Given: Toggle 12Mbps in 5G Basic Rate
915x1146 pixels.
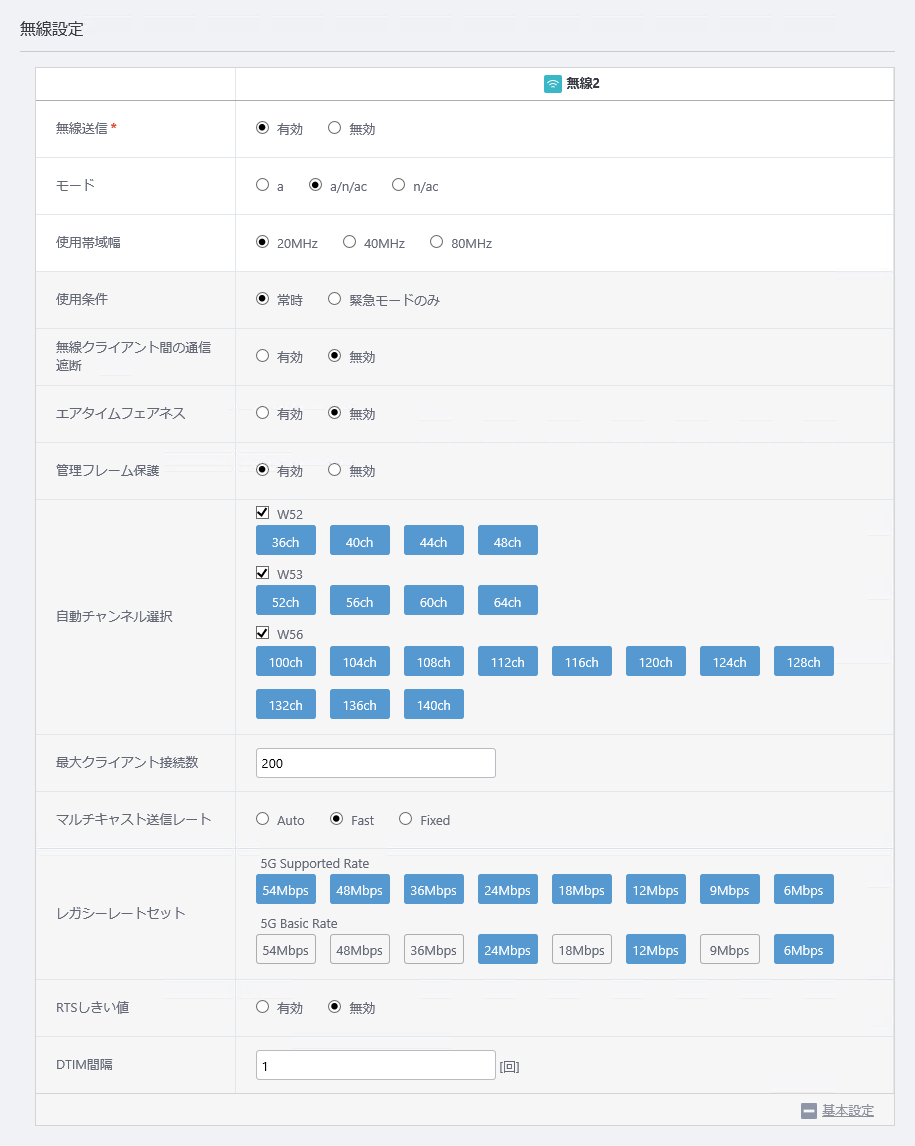Looking at the screenshot, I should point(656,949).
